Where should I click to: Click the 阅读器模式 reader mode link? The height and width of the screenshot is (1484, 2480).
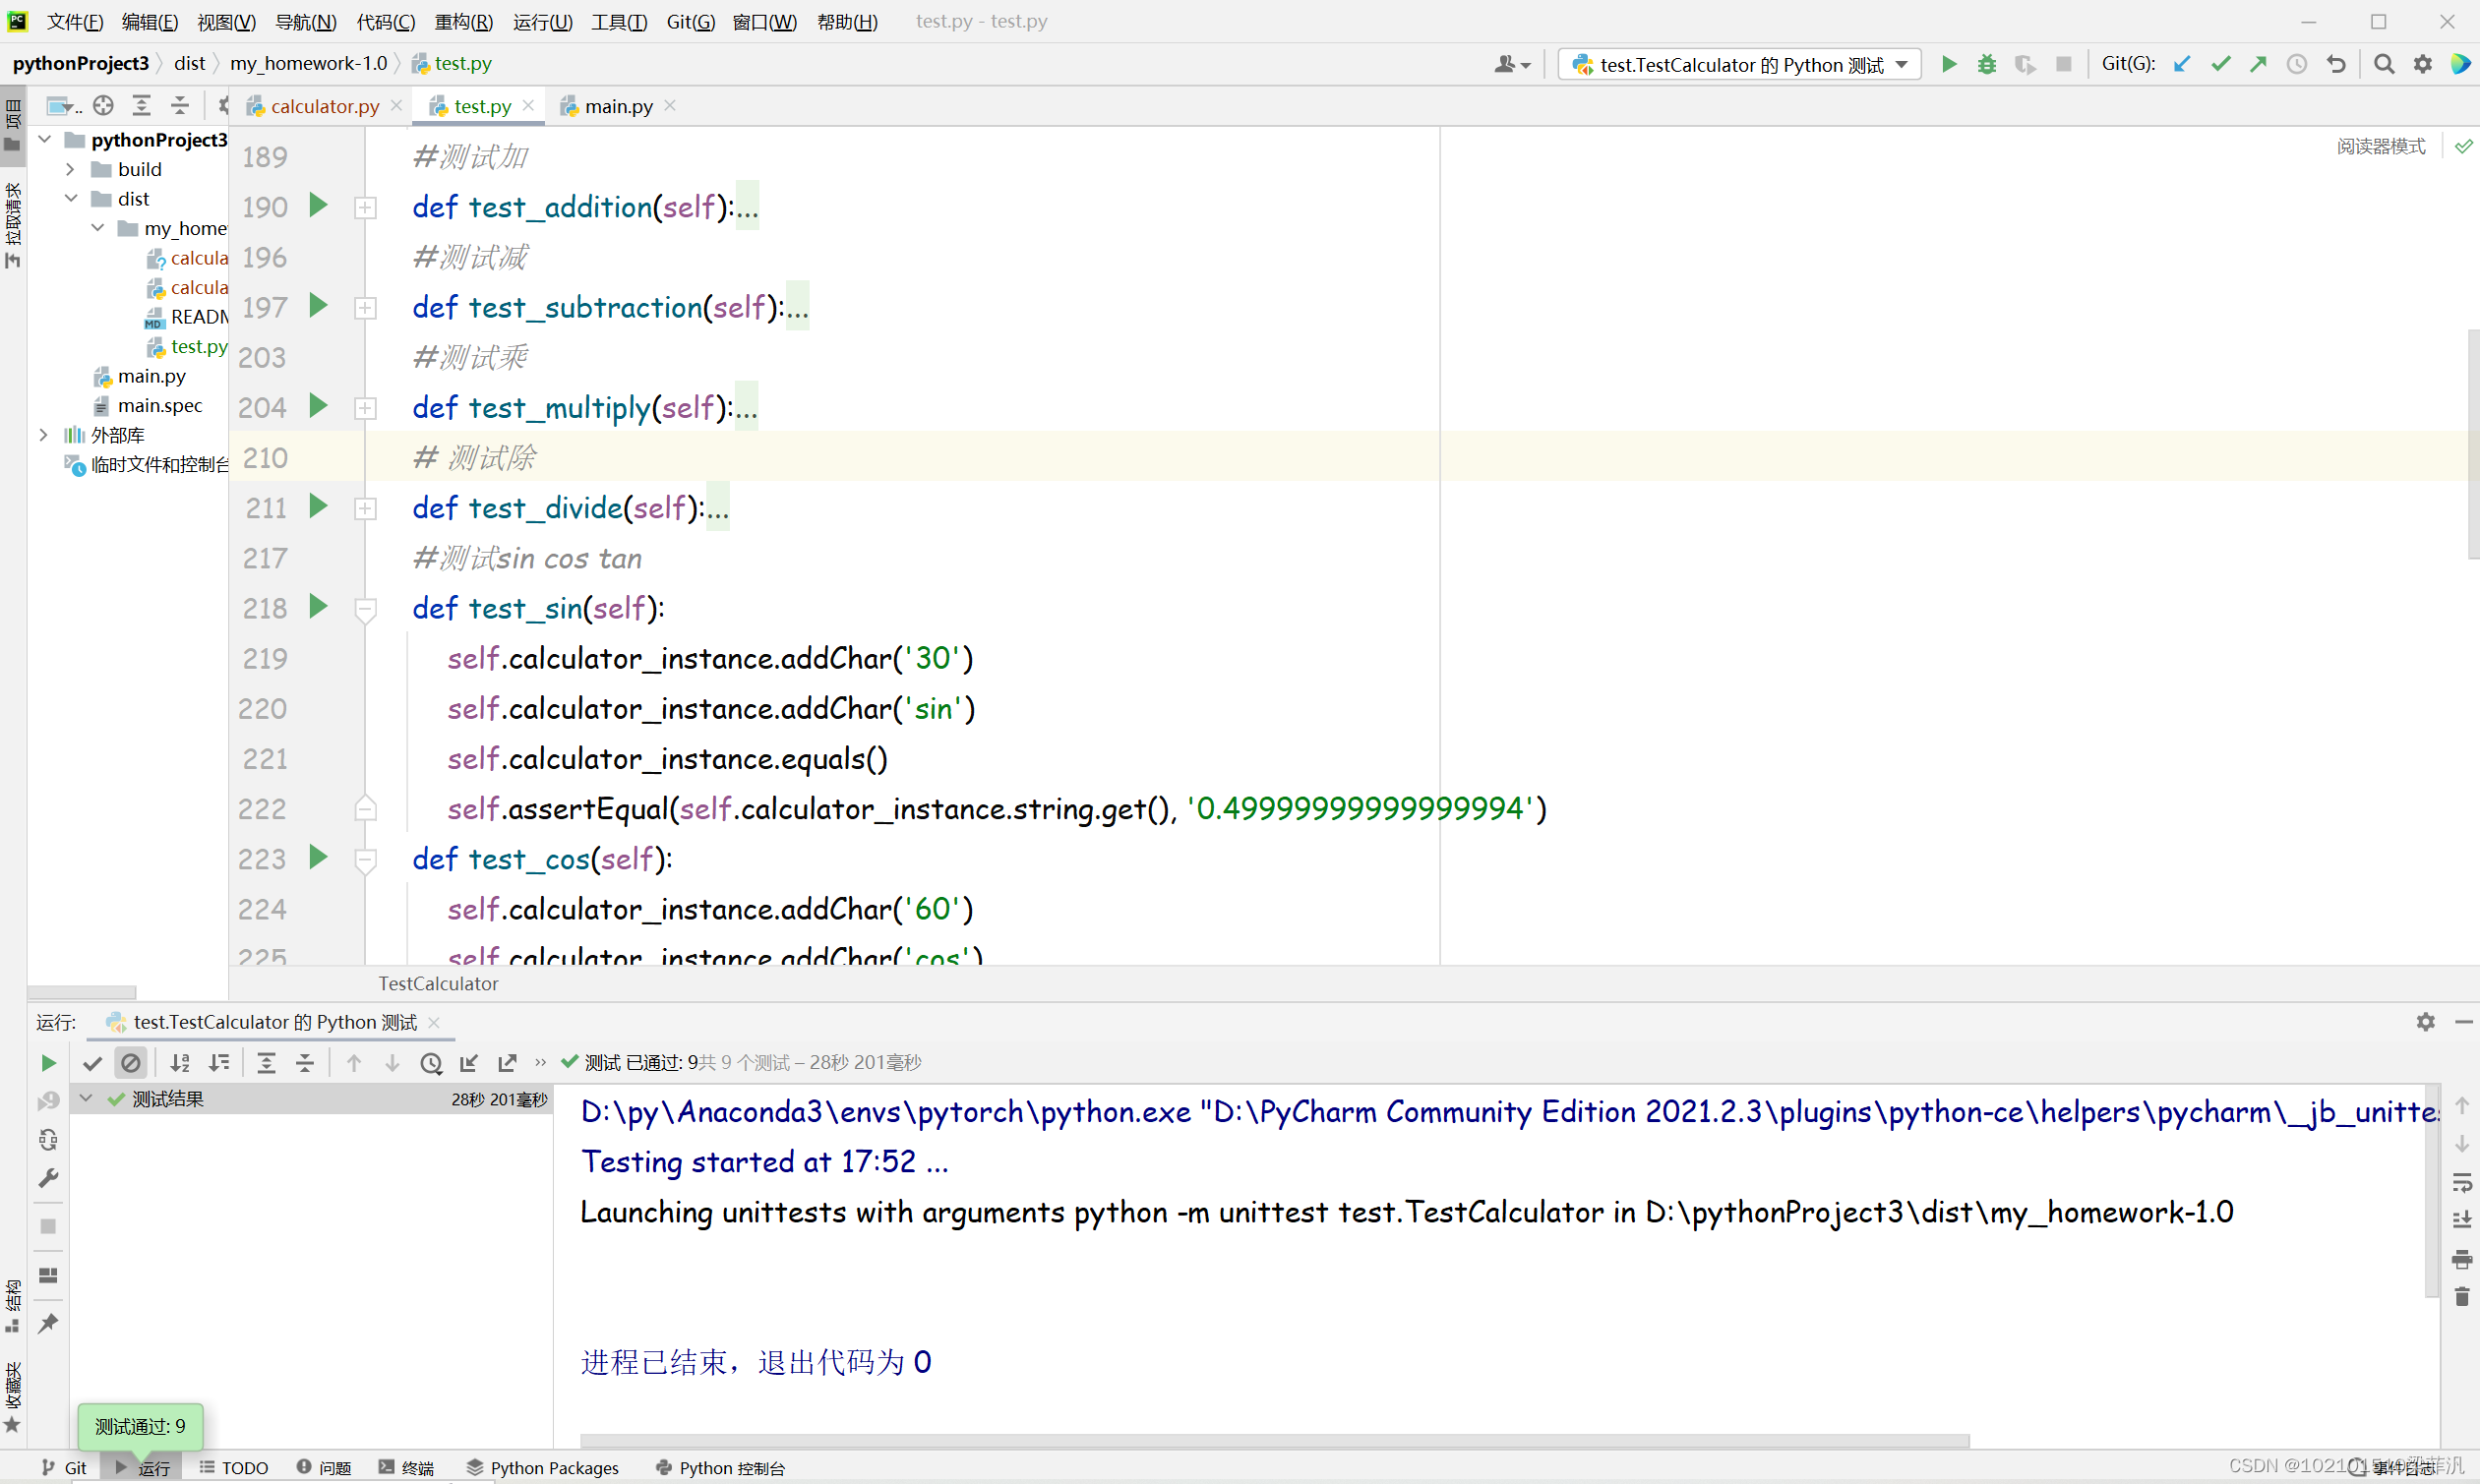tap(2380, 147)
